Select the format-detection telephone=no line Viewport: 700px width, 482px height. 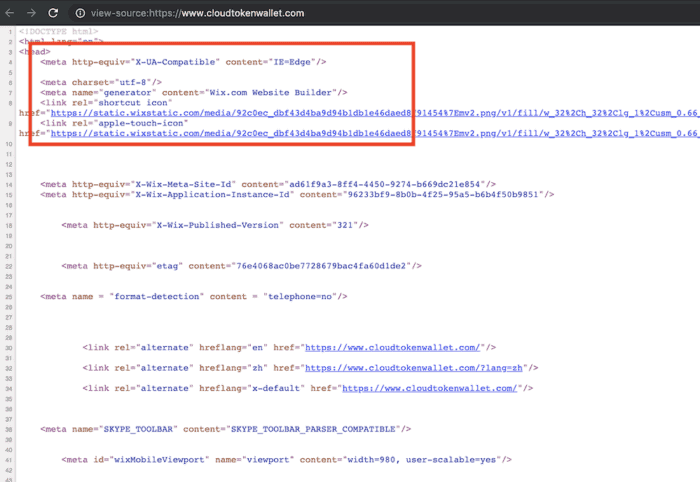coord(194,297)
